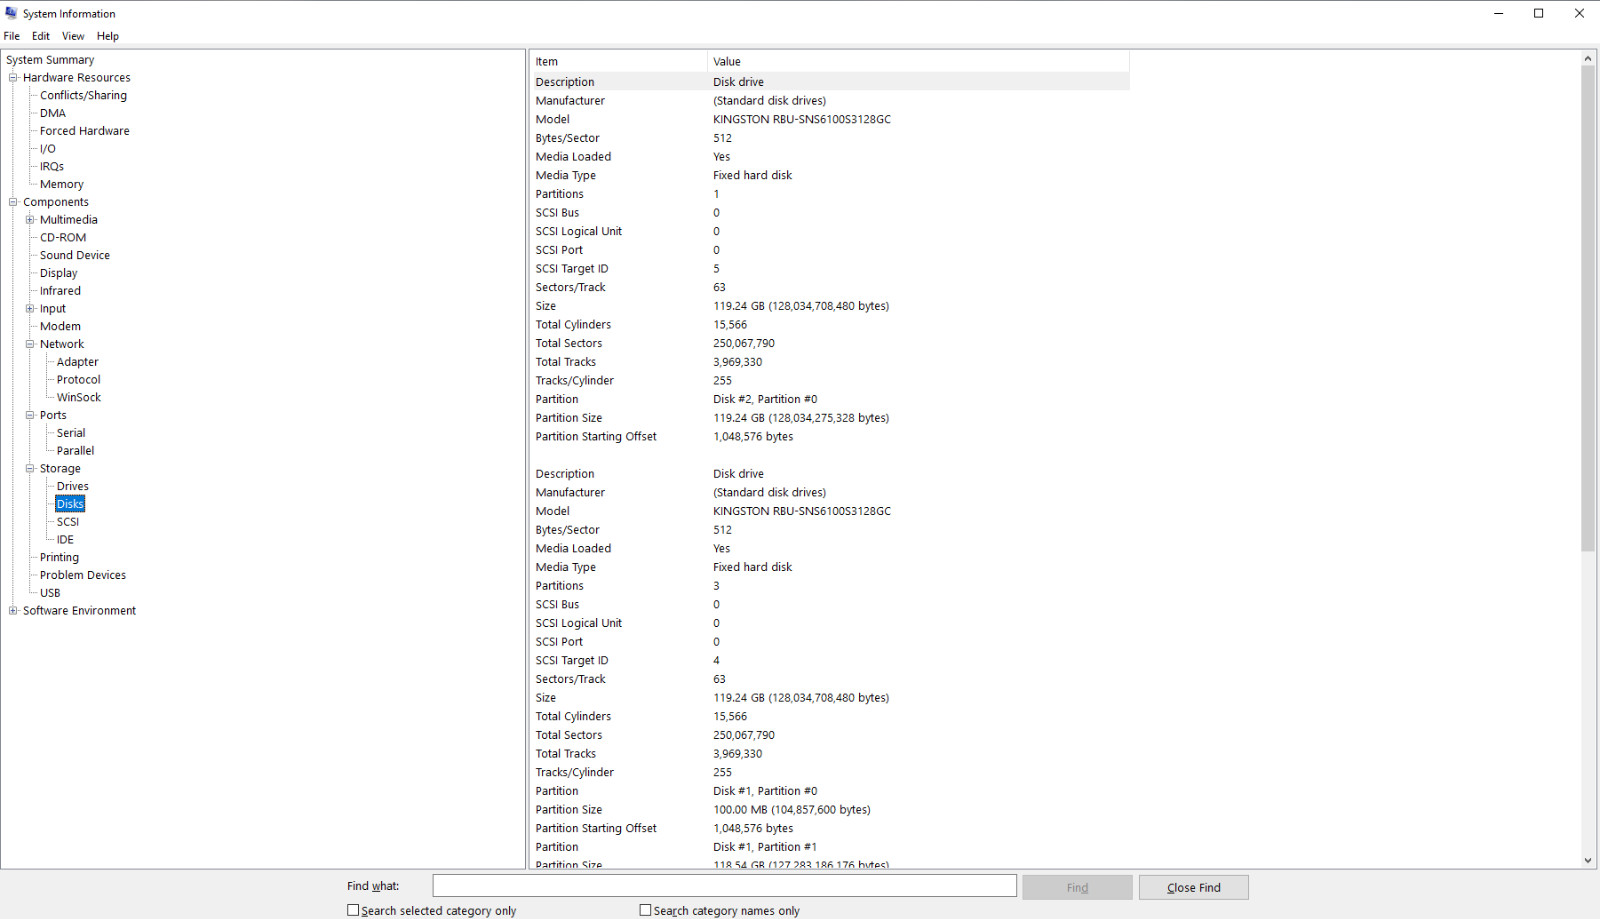Select the highlighted first Description row
The image size is (1600, 919).
coord(830,82)
